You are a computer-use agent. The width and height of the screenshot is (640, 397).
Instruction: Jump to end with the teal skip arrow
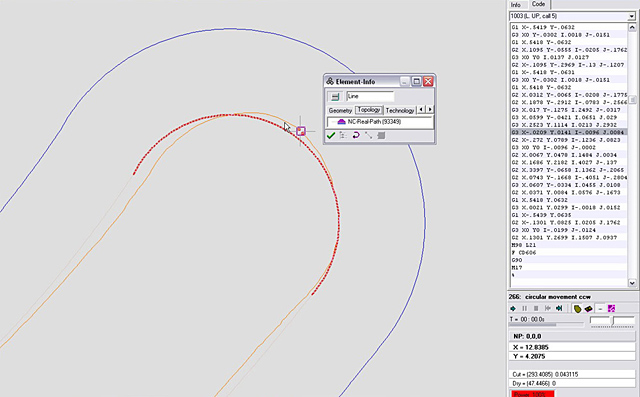[559, 308]
